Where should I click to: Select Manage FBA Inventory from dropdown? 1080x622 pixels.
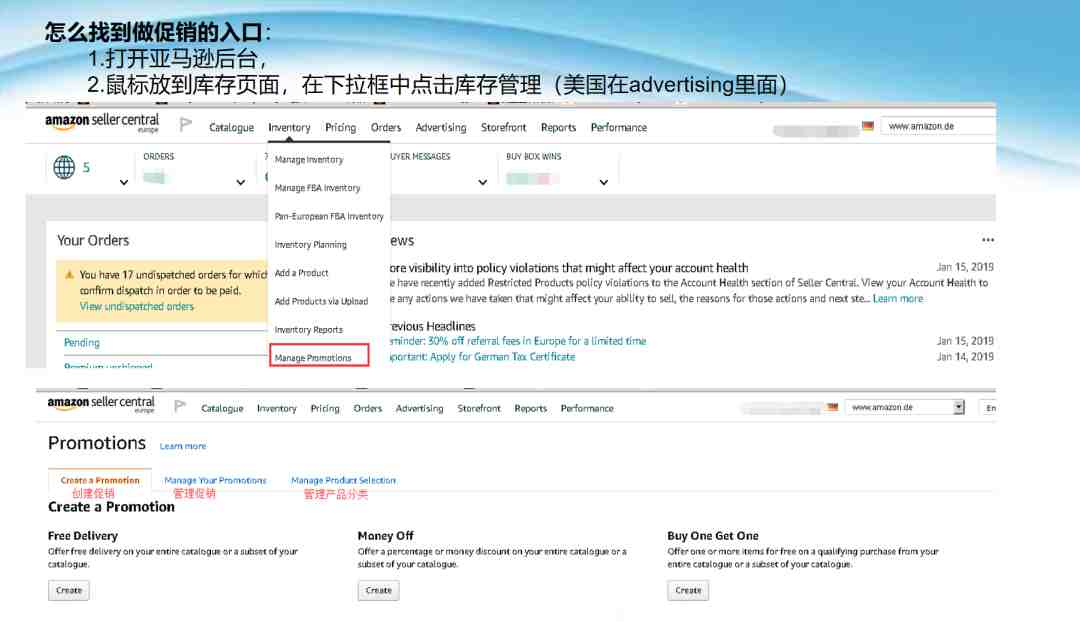[x=318, y=188]
